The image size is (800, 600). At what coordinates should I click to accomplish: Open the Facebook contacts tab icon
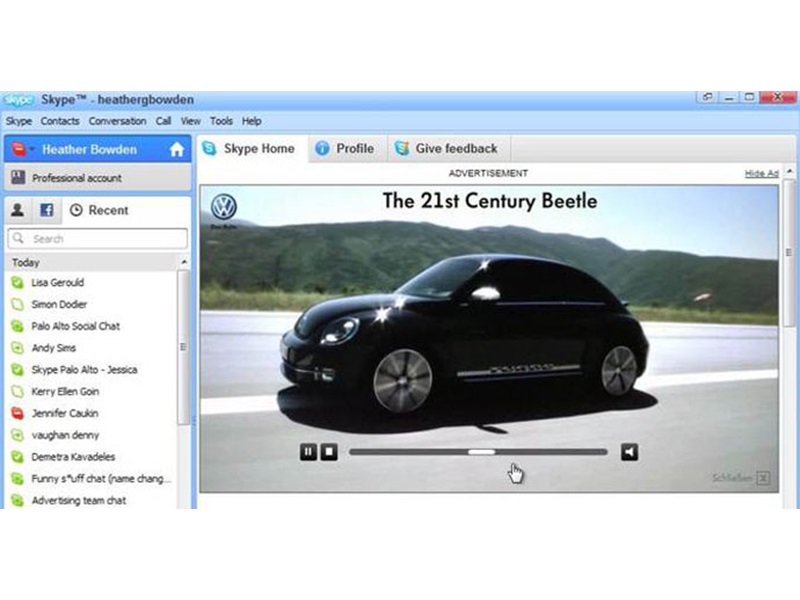pos(47,210)
